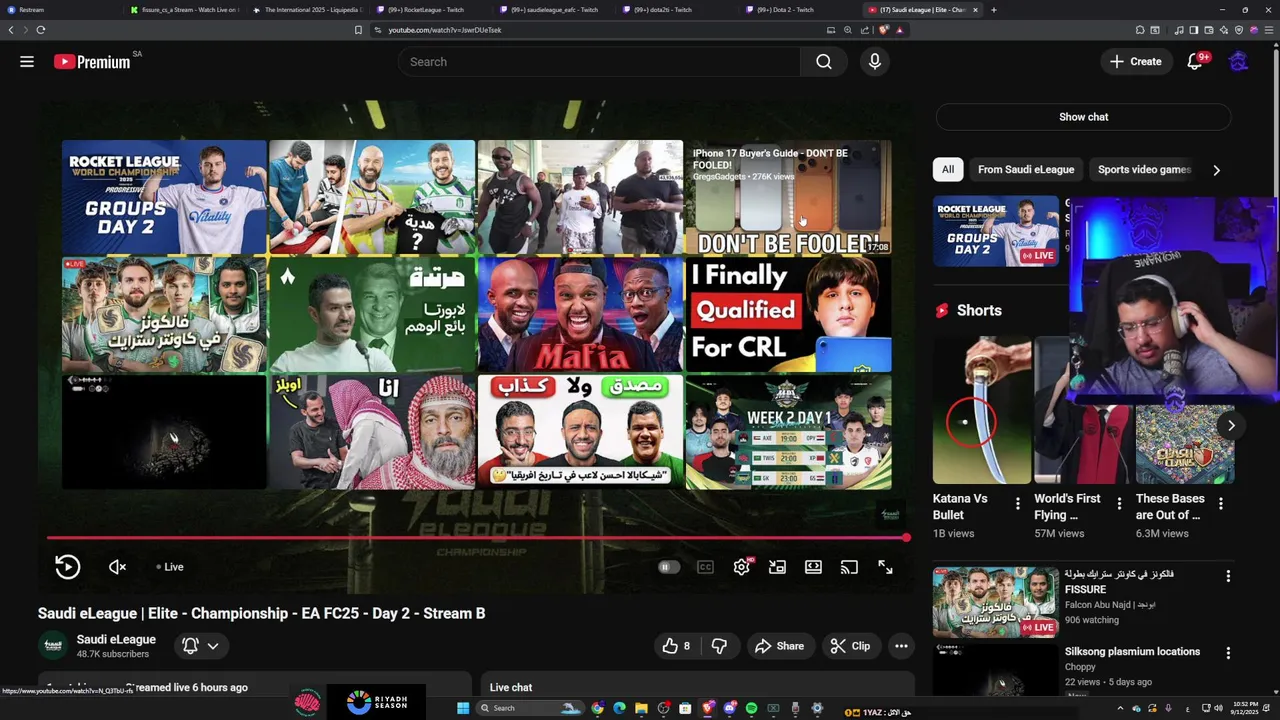Open the Saudi eLeague channel name link
This screenshot has height=720, width=1280.
click(116, 640)
